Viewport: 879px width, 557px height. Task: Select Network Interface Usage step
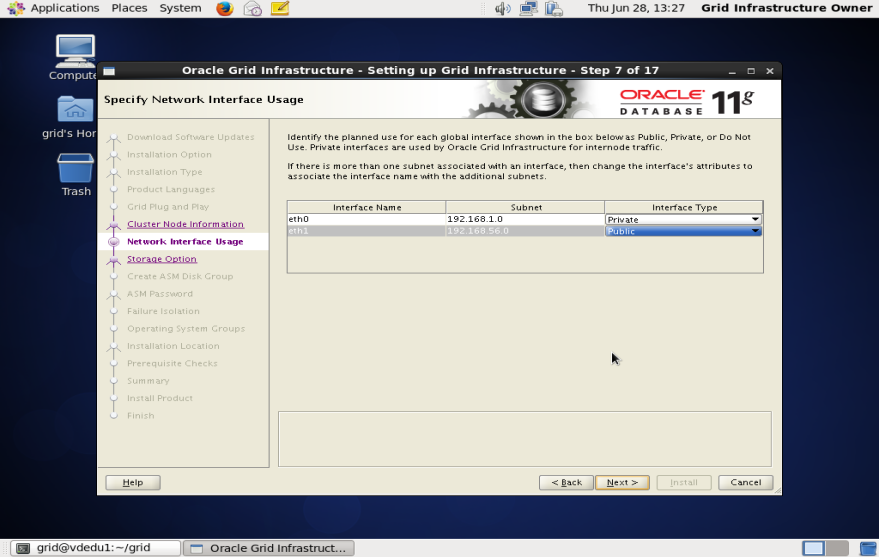coord(185,242)
